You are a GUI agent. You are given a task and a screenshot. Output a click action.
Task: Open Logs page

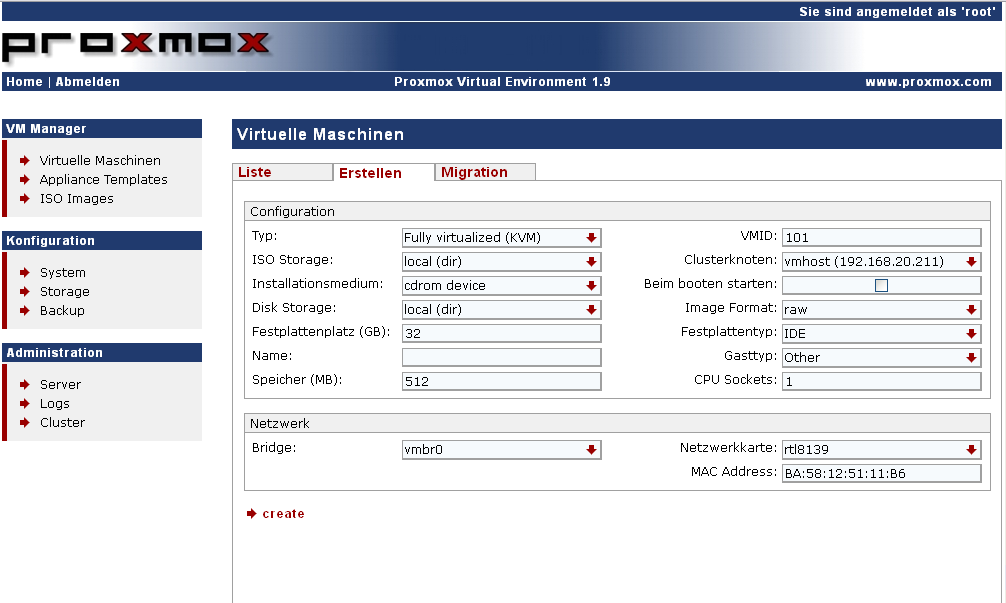55,403
